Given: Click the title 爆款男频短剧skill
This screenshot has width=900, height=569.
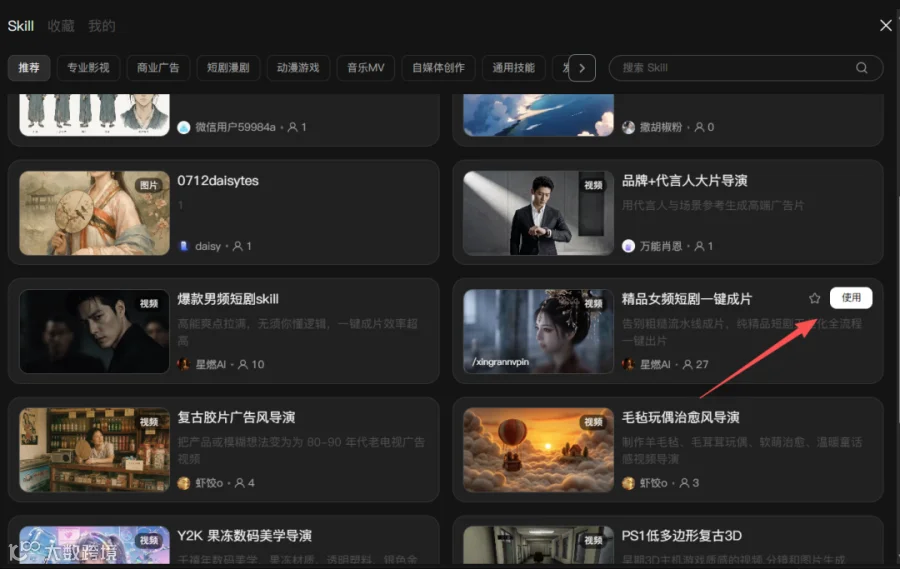Looking at the screenshot, I should (x=228, y=299).
